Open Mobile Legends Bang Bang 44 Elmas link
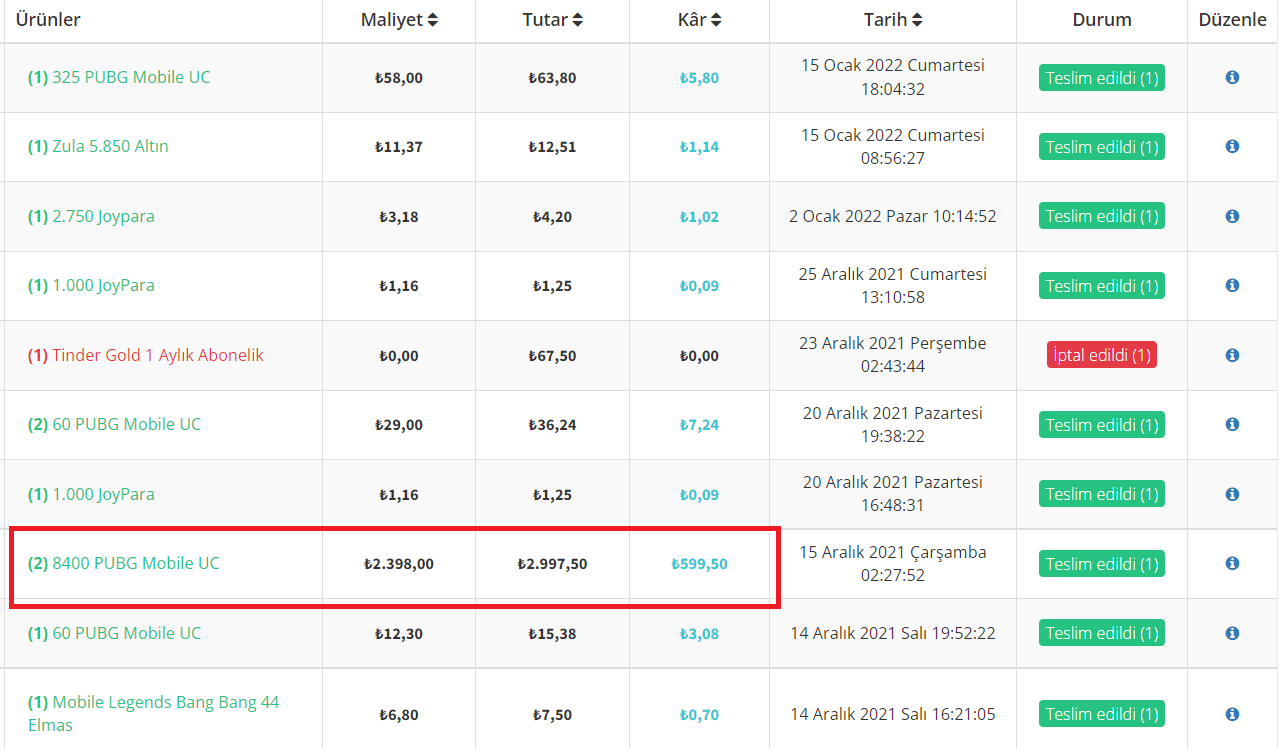The height and width of the screenshot is (748, 1287). [154, 714]
